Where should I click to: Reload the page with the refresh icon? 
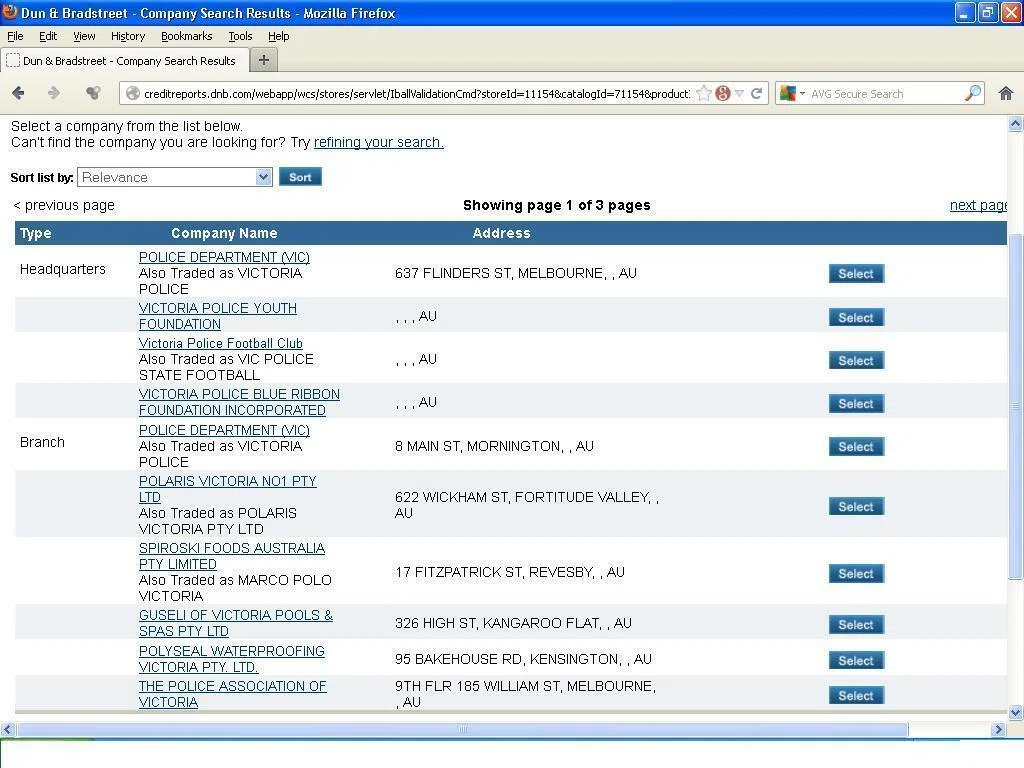point(756,93)
